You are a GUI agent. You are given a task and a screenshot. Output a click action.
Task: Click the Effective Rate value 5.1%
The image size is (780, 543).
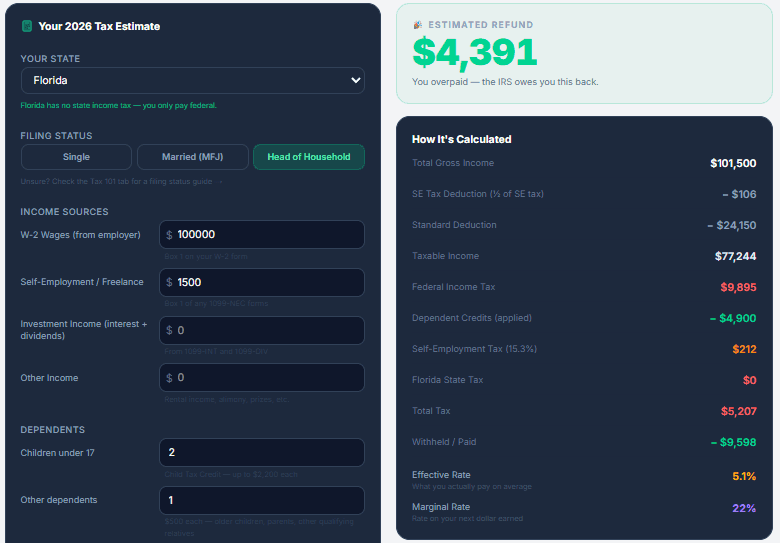click(744, 476)
